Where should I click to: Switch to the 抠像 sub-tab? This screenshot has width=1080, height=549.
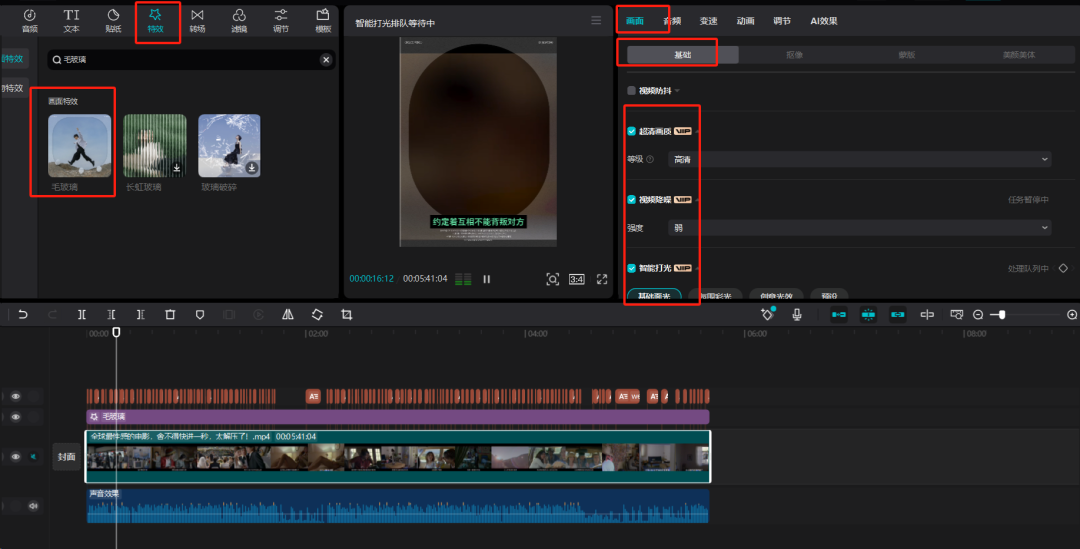(x=794, y=55)
